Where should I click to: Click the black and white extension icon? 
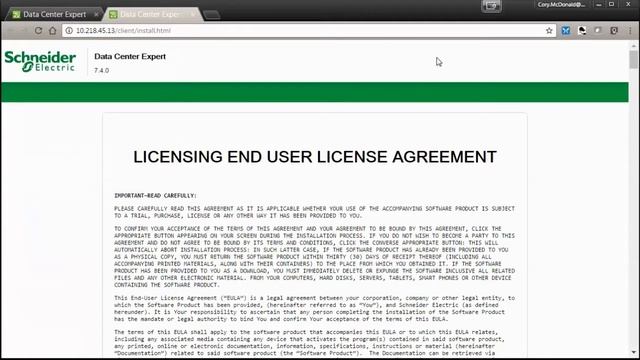582,31
